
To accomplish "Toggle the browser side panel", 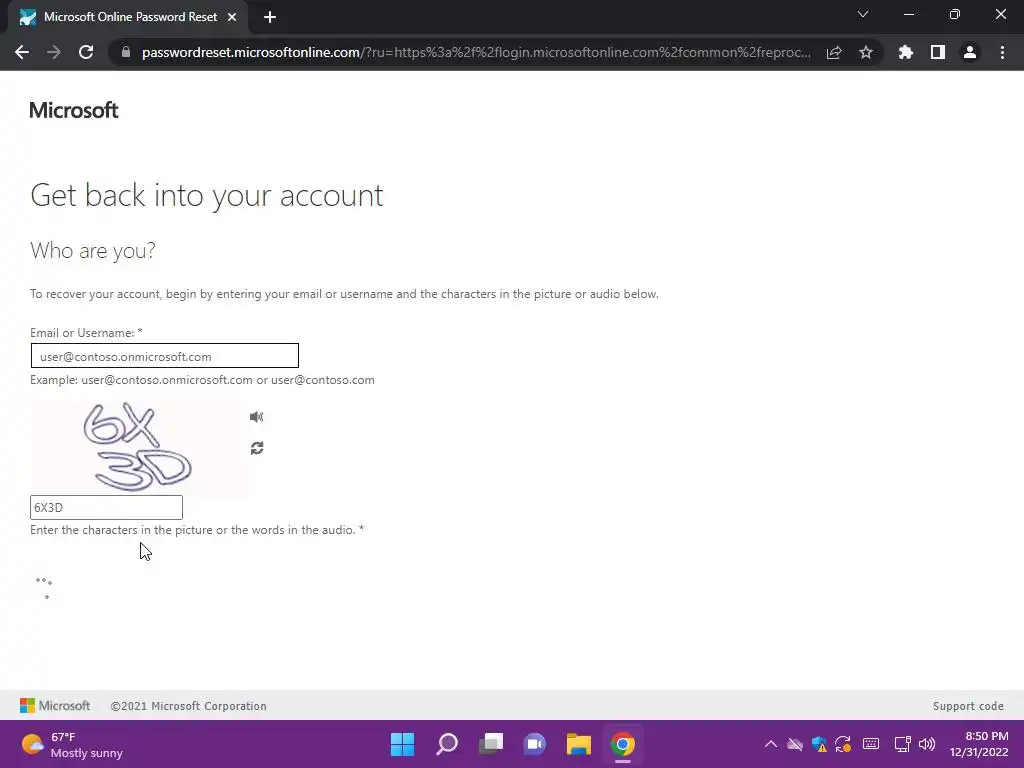I will 938,52.
